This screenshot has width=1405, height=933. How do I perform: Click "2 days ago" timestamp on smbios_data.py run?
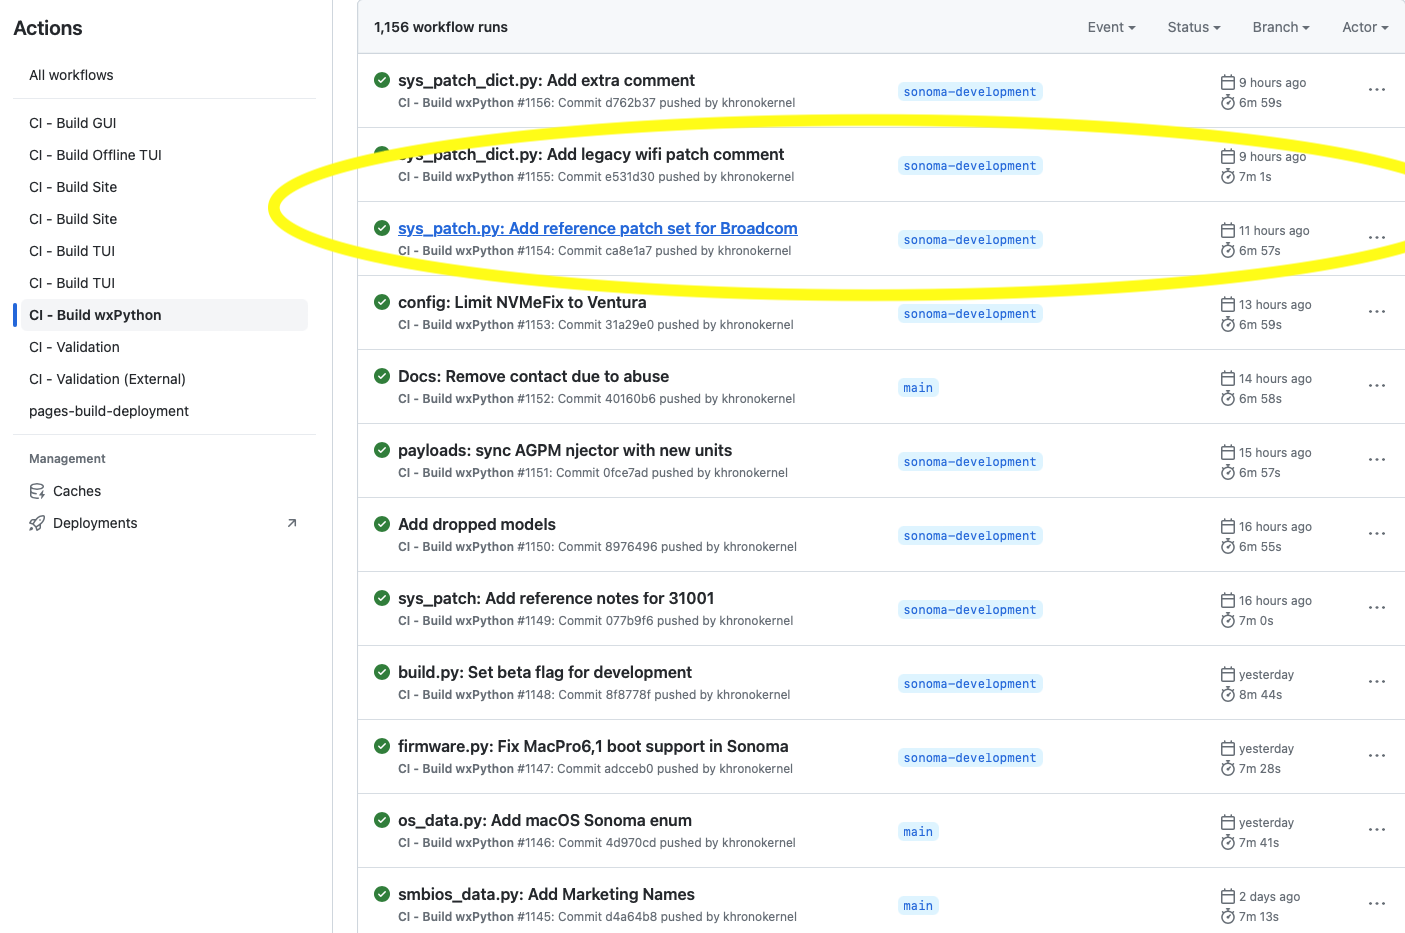click(1270, 897)
